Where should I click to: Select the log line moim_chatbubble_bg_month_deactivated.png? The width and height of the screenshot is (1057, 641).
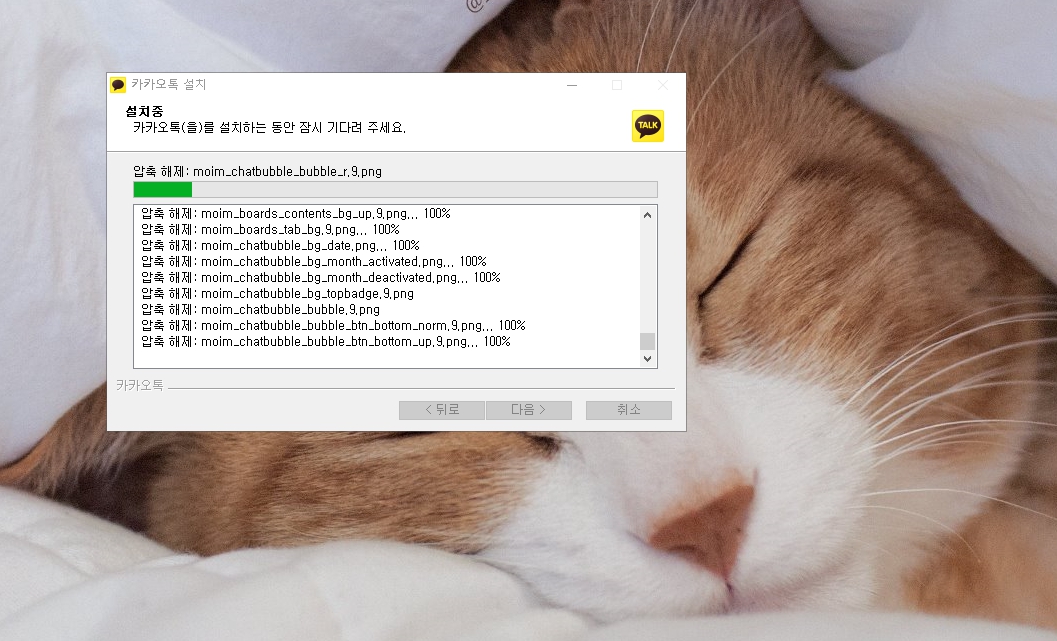[320, 278]
